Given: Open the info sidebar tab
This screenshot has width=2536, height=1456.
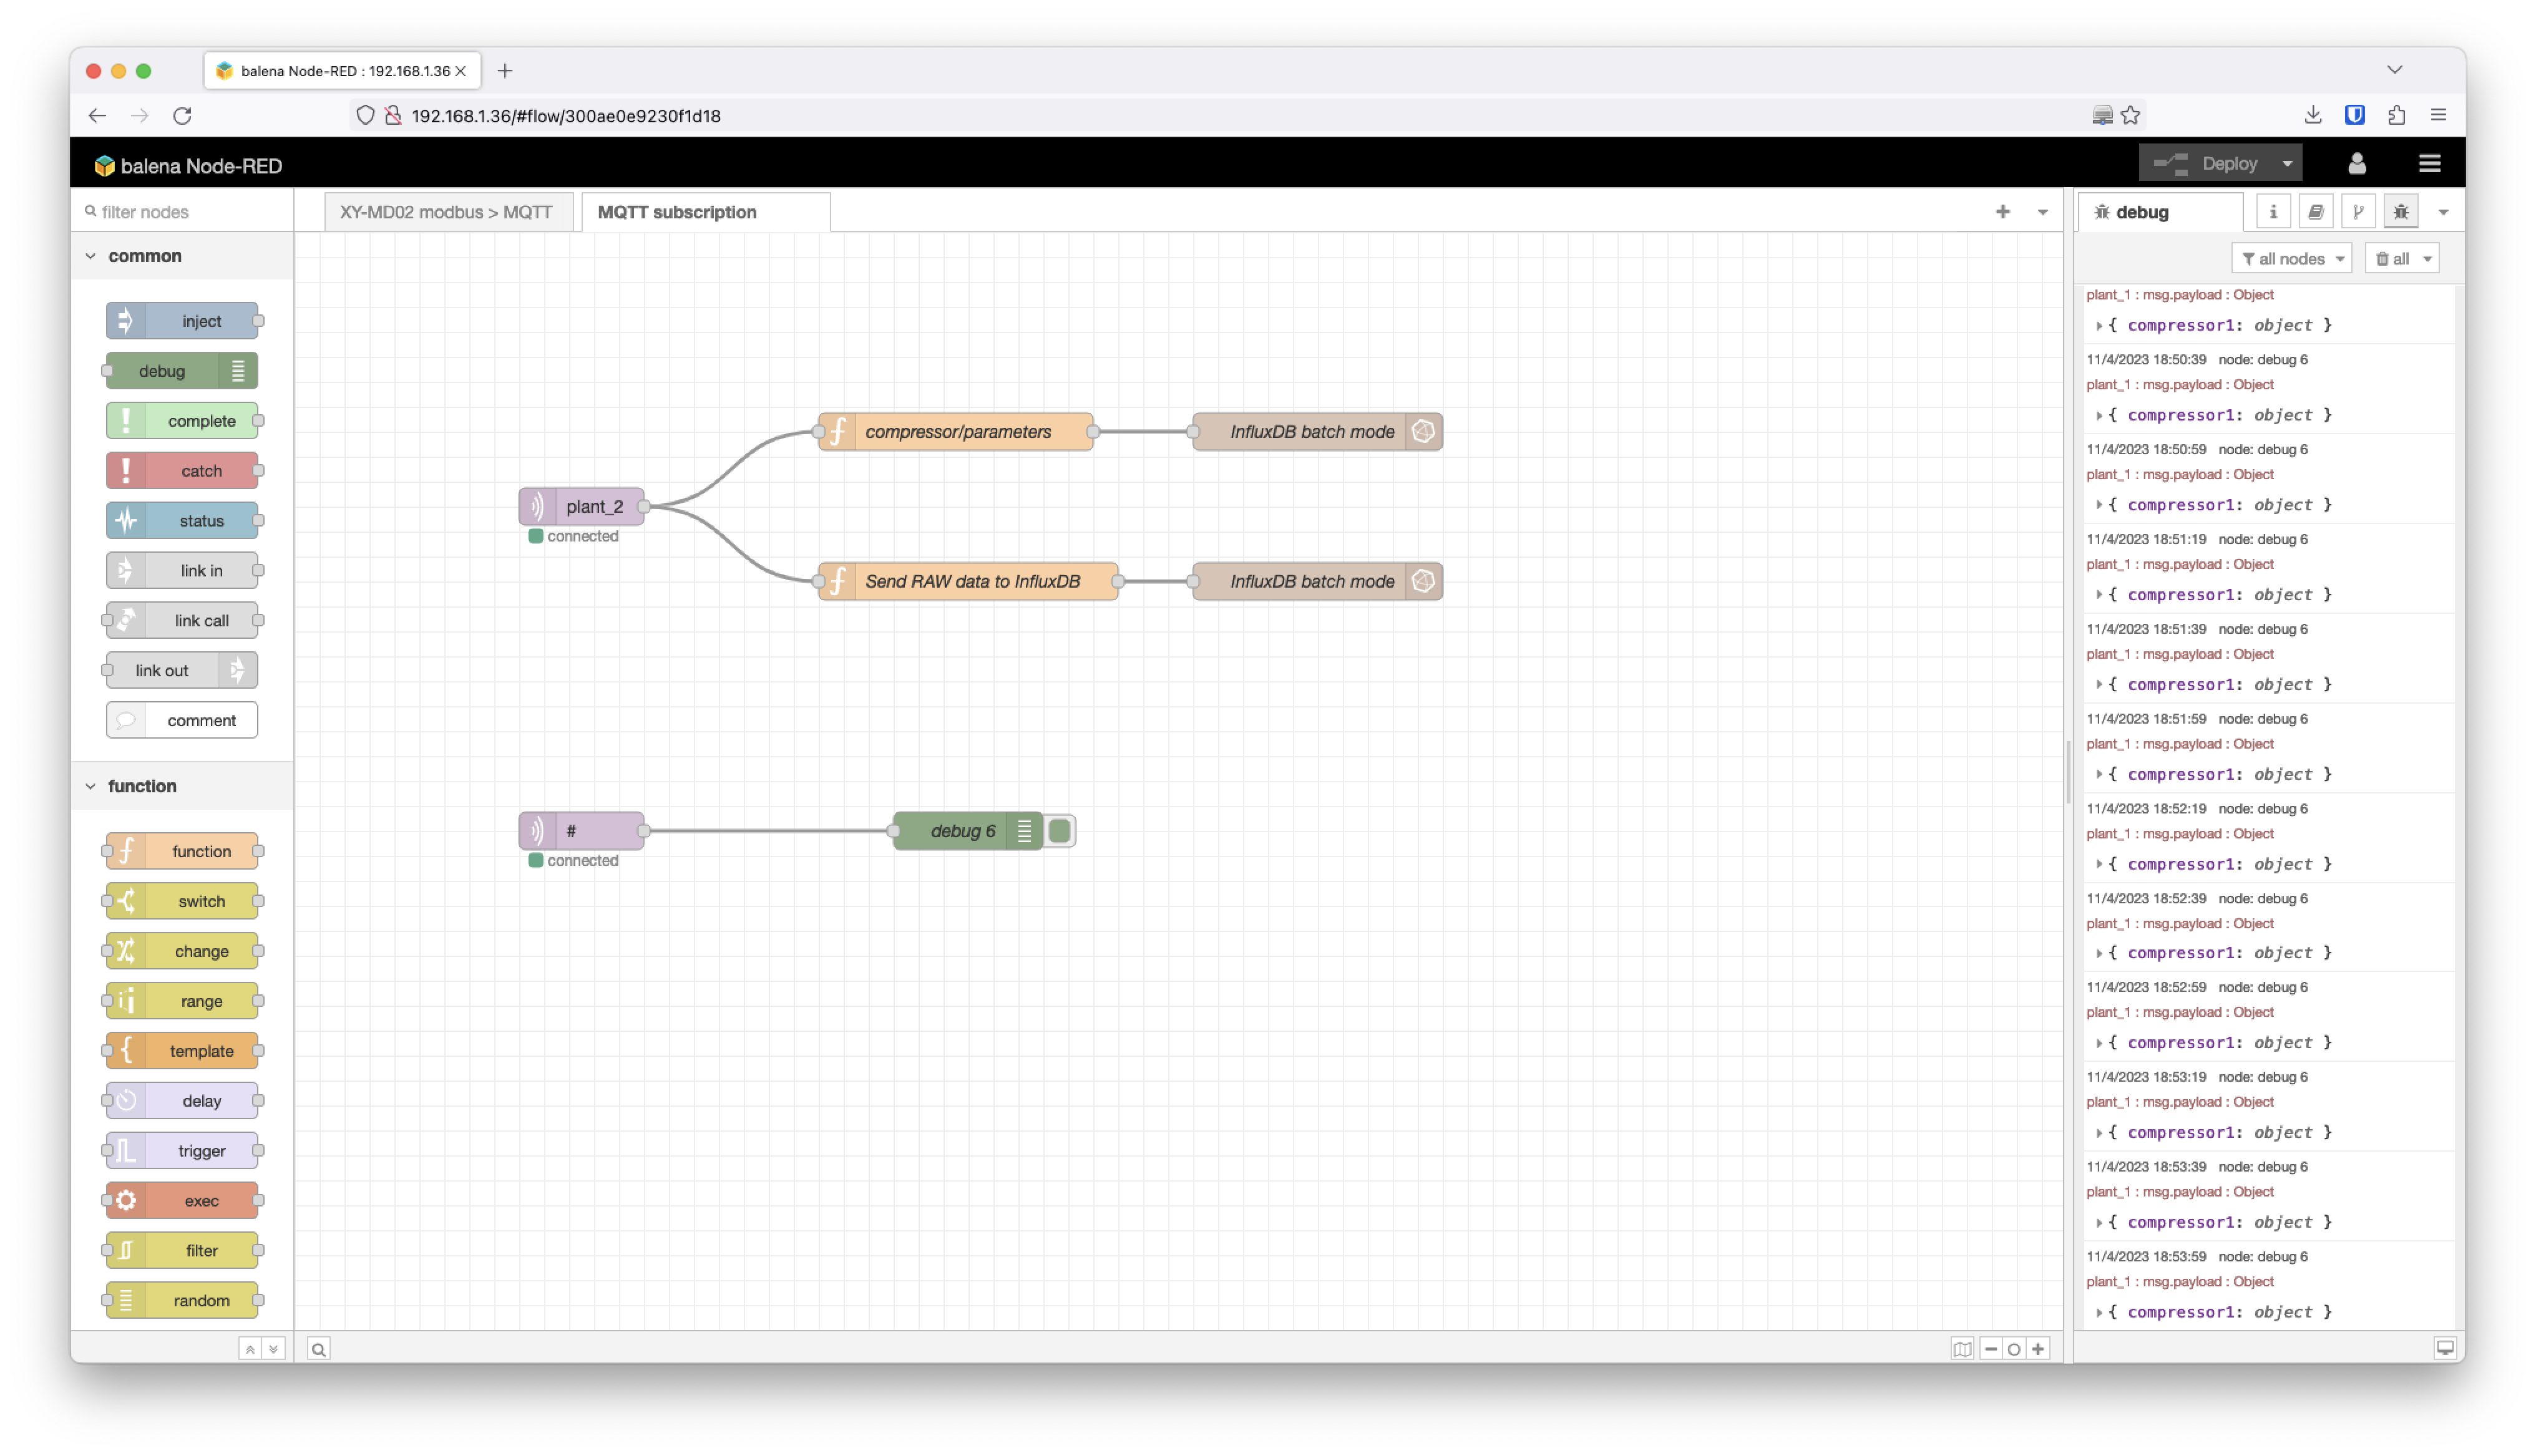Looking at the screenshot, I should (2273, 210).
